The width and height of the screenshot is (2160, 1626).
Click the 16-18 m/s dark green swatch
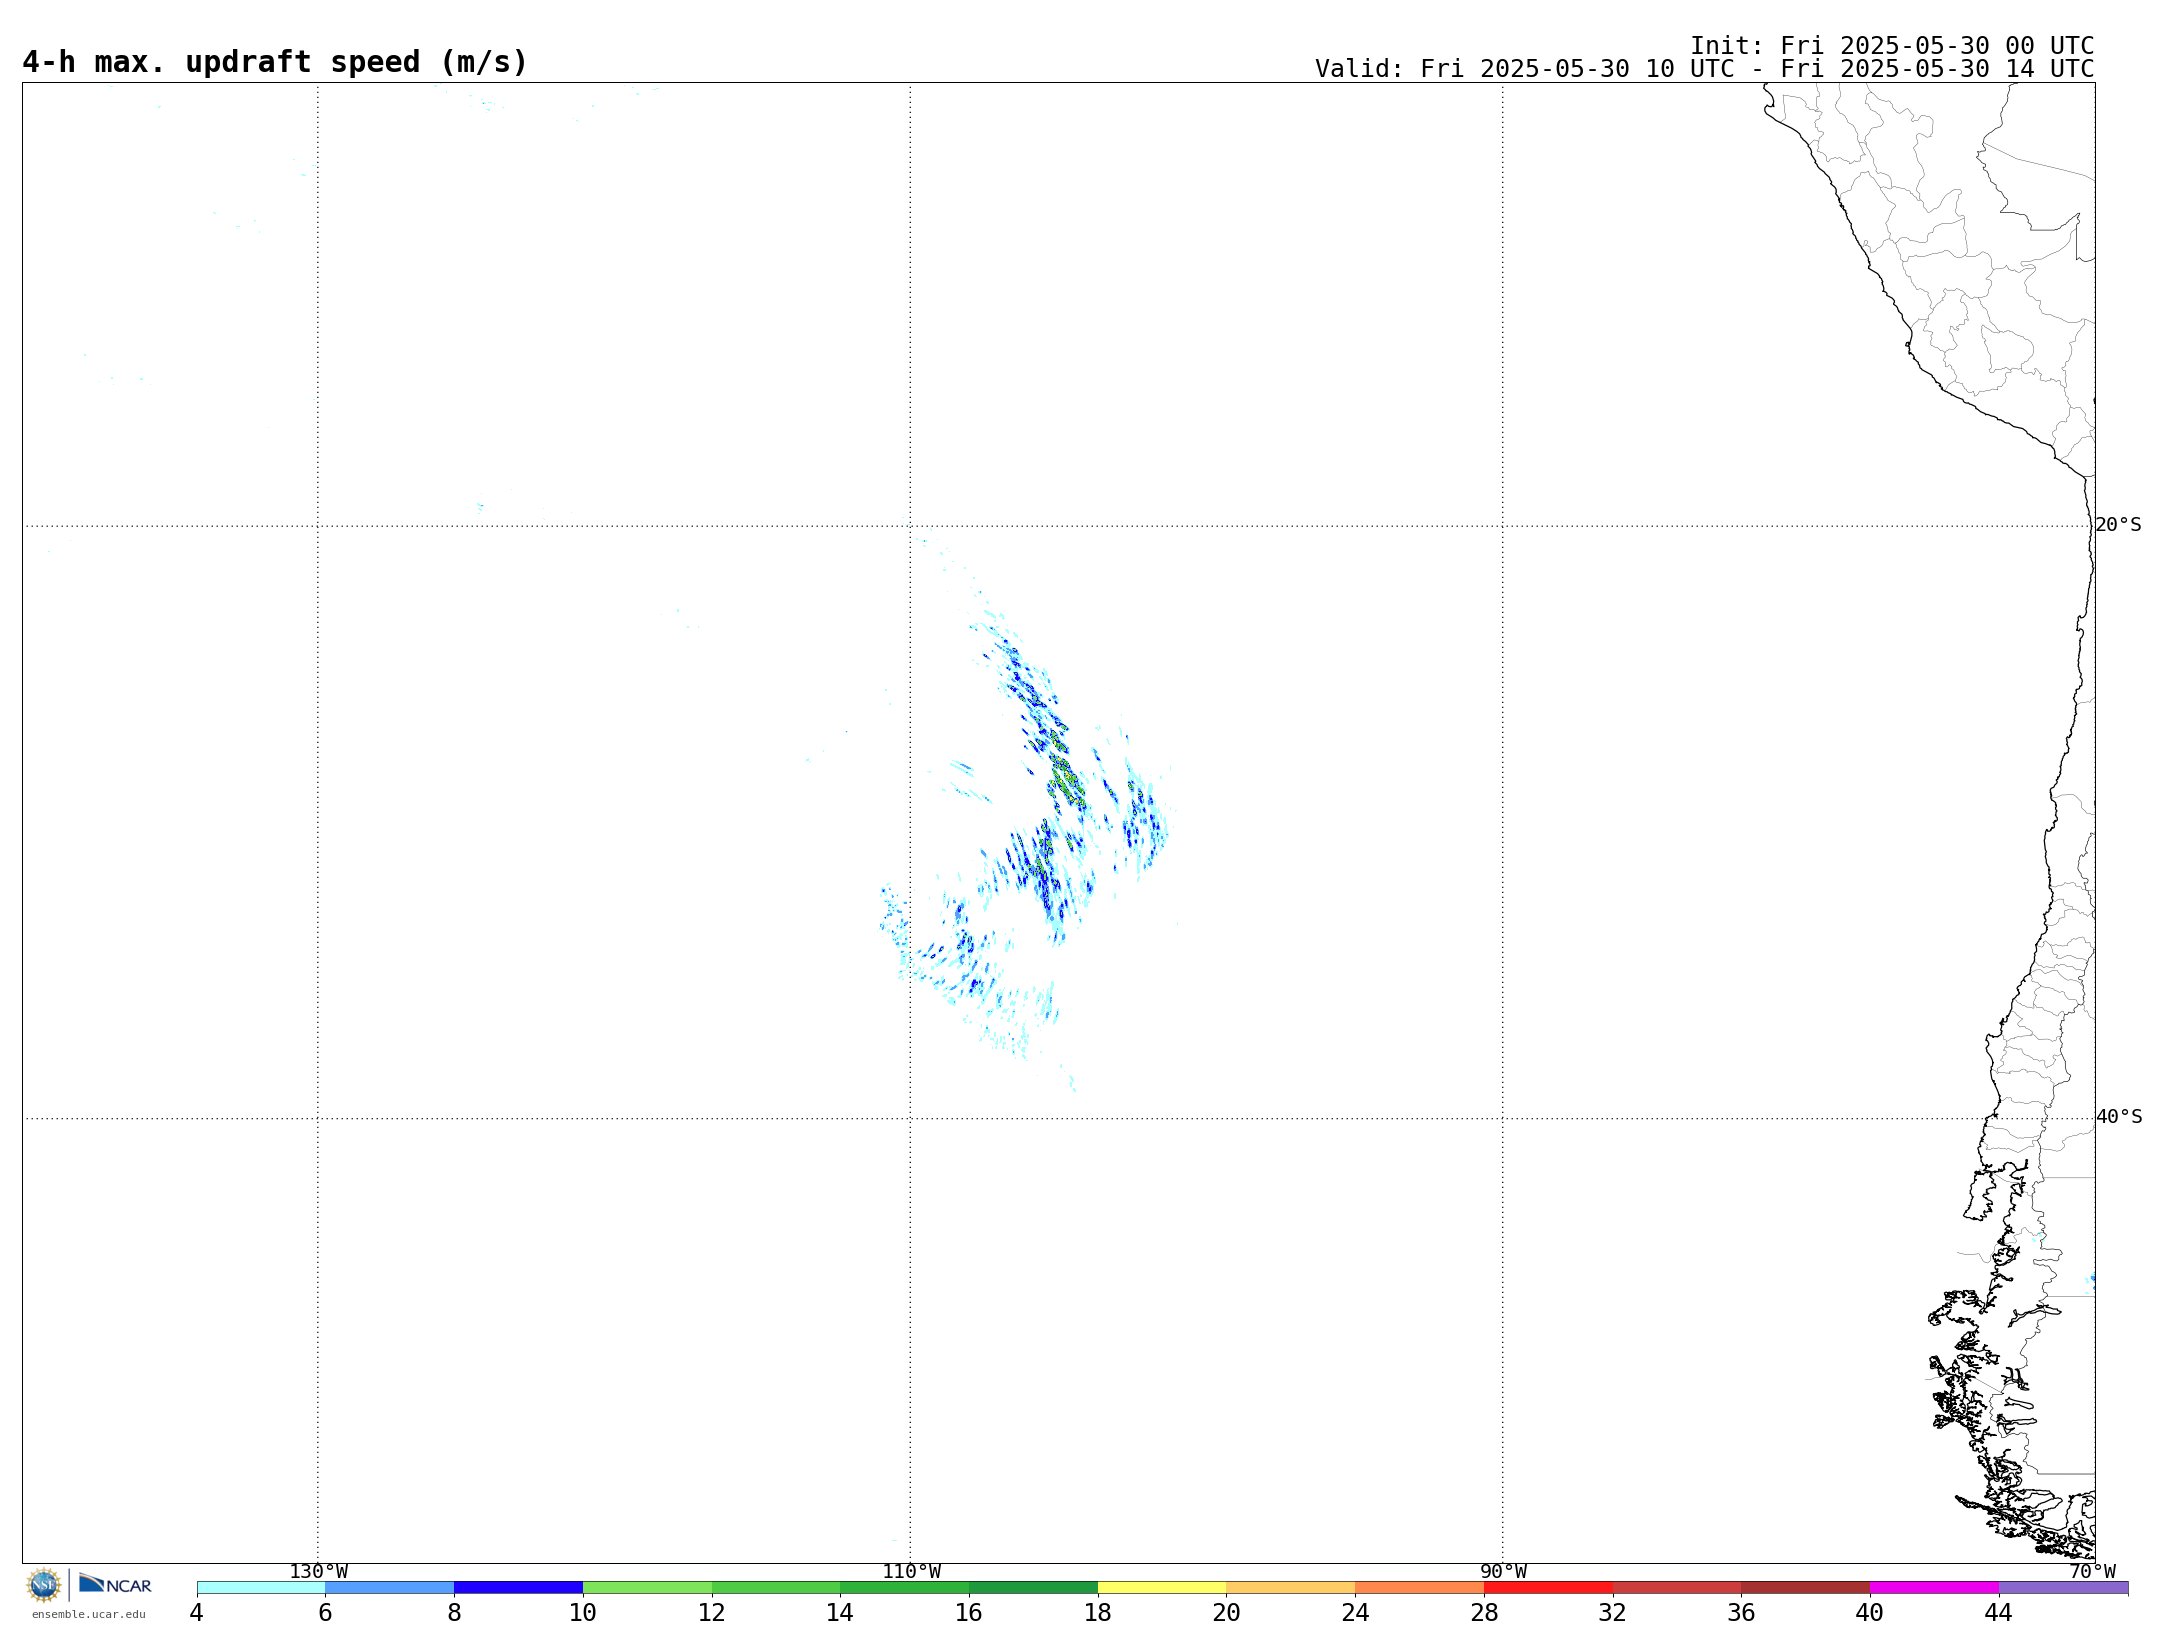[x=1033, y=1588]
